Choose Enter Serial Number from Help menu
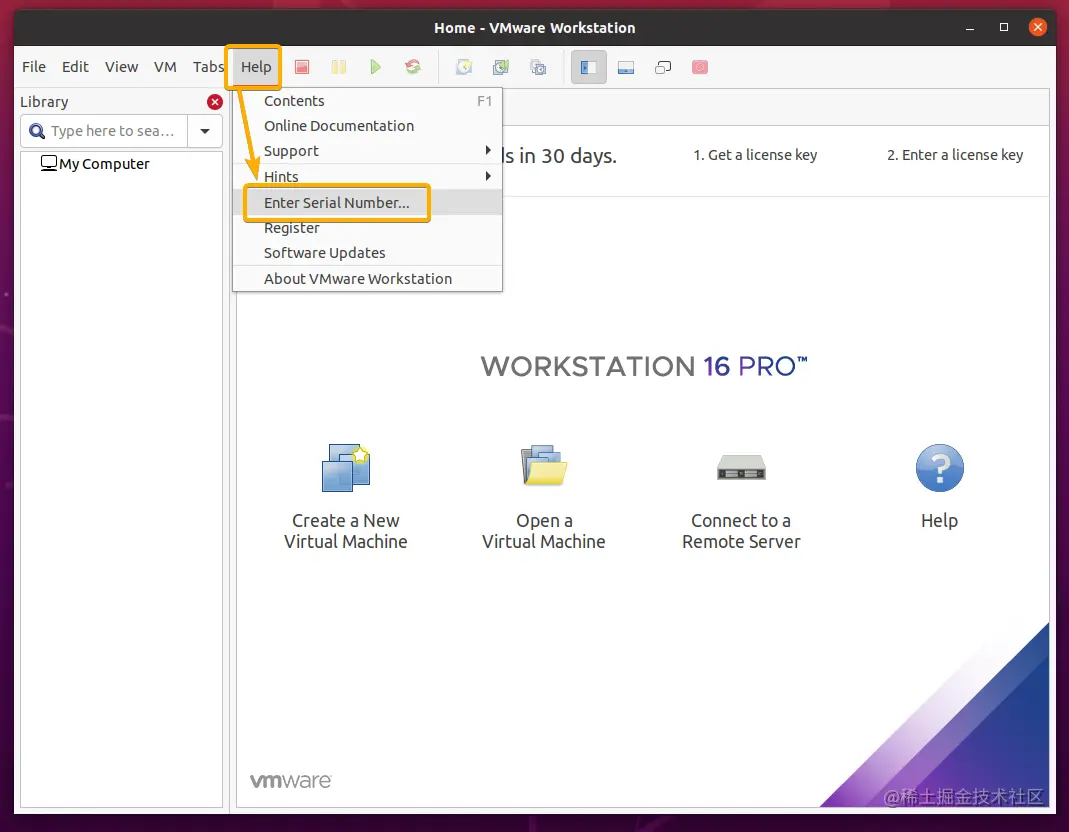The width and height of the screenshot is (1069, 832). [x=336, y=203]
